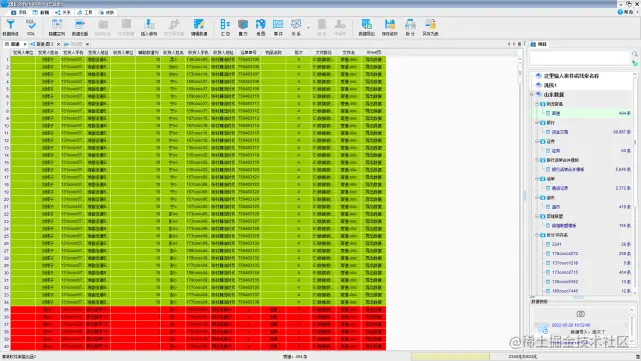Screen dimensions: 641x361
Task: Click the insert new column icon
Action: 149,27
